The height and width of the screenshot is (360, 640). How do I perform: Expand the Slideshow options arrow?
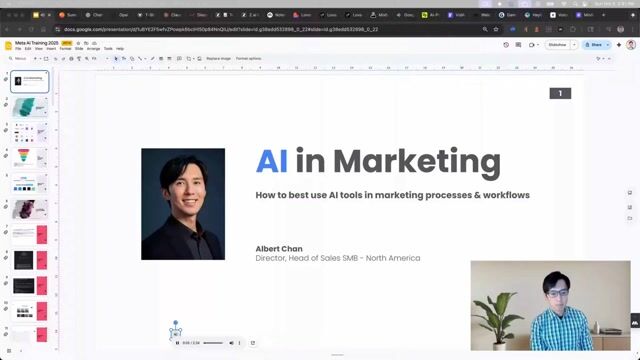pyautogui.click(x=574, y=45)
